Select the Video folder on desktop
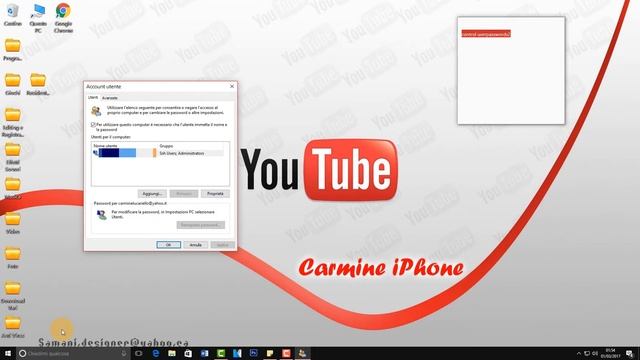This screenshot has width=640, height=360. [13, 223]
